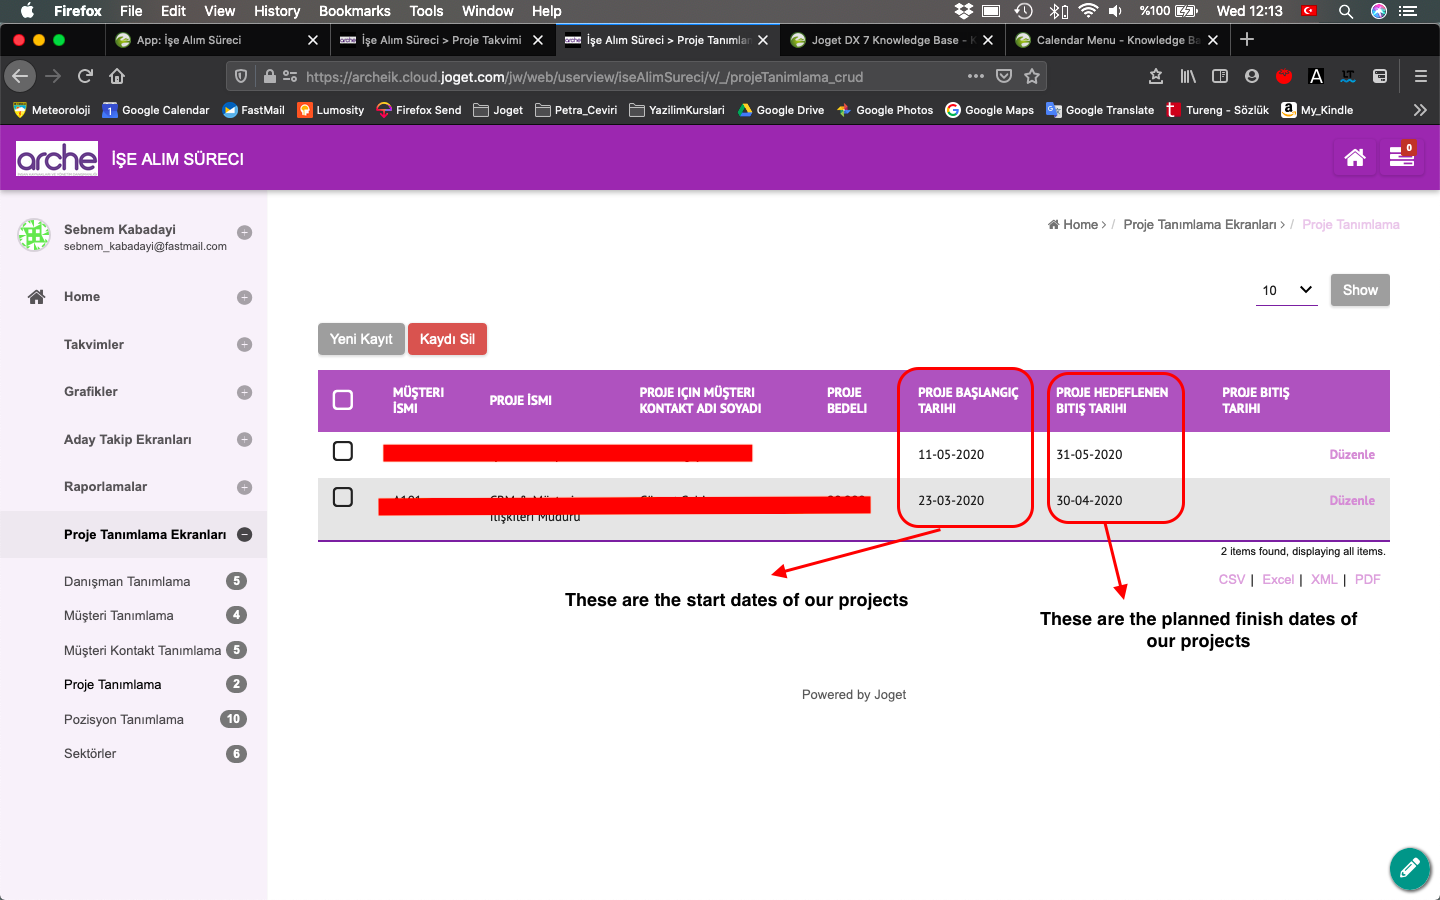Open Spotlight search in the menu bar
1440x900 pixels.
(x=1346, y=11)
